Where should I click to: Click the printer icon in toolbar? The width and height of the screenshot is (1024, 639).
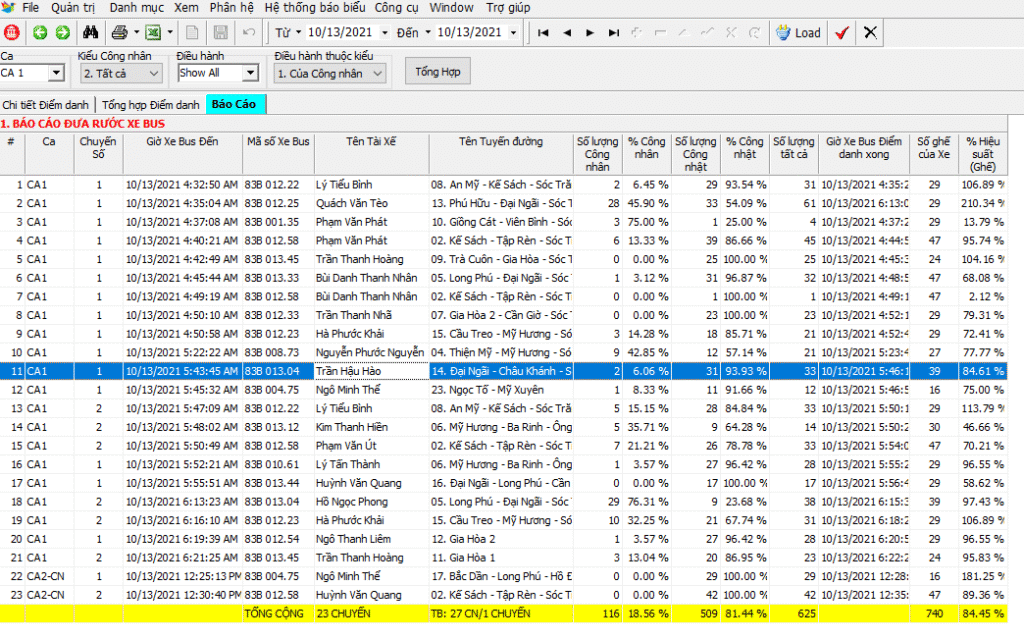[x=119, y=33]
